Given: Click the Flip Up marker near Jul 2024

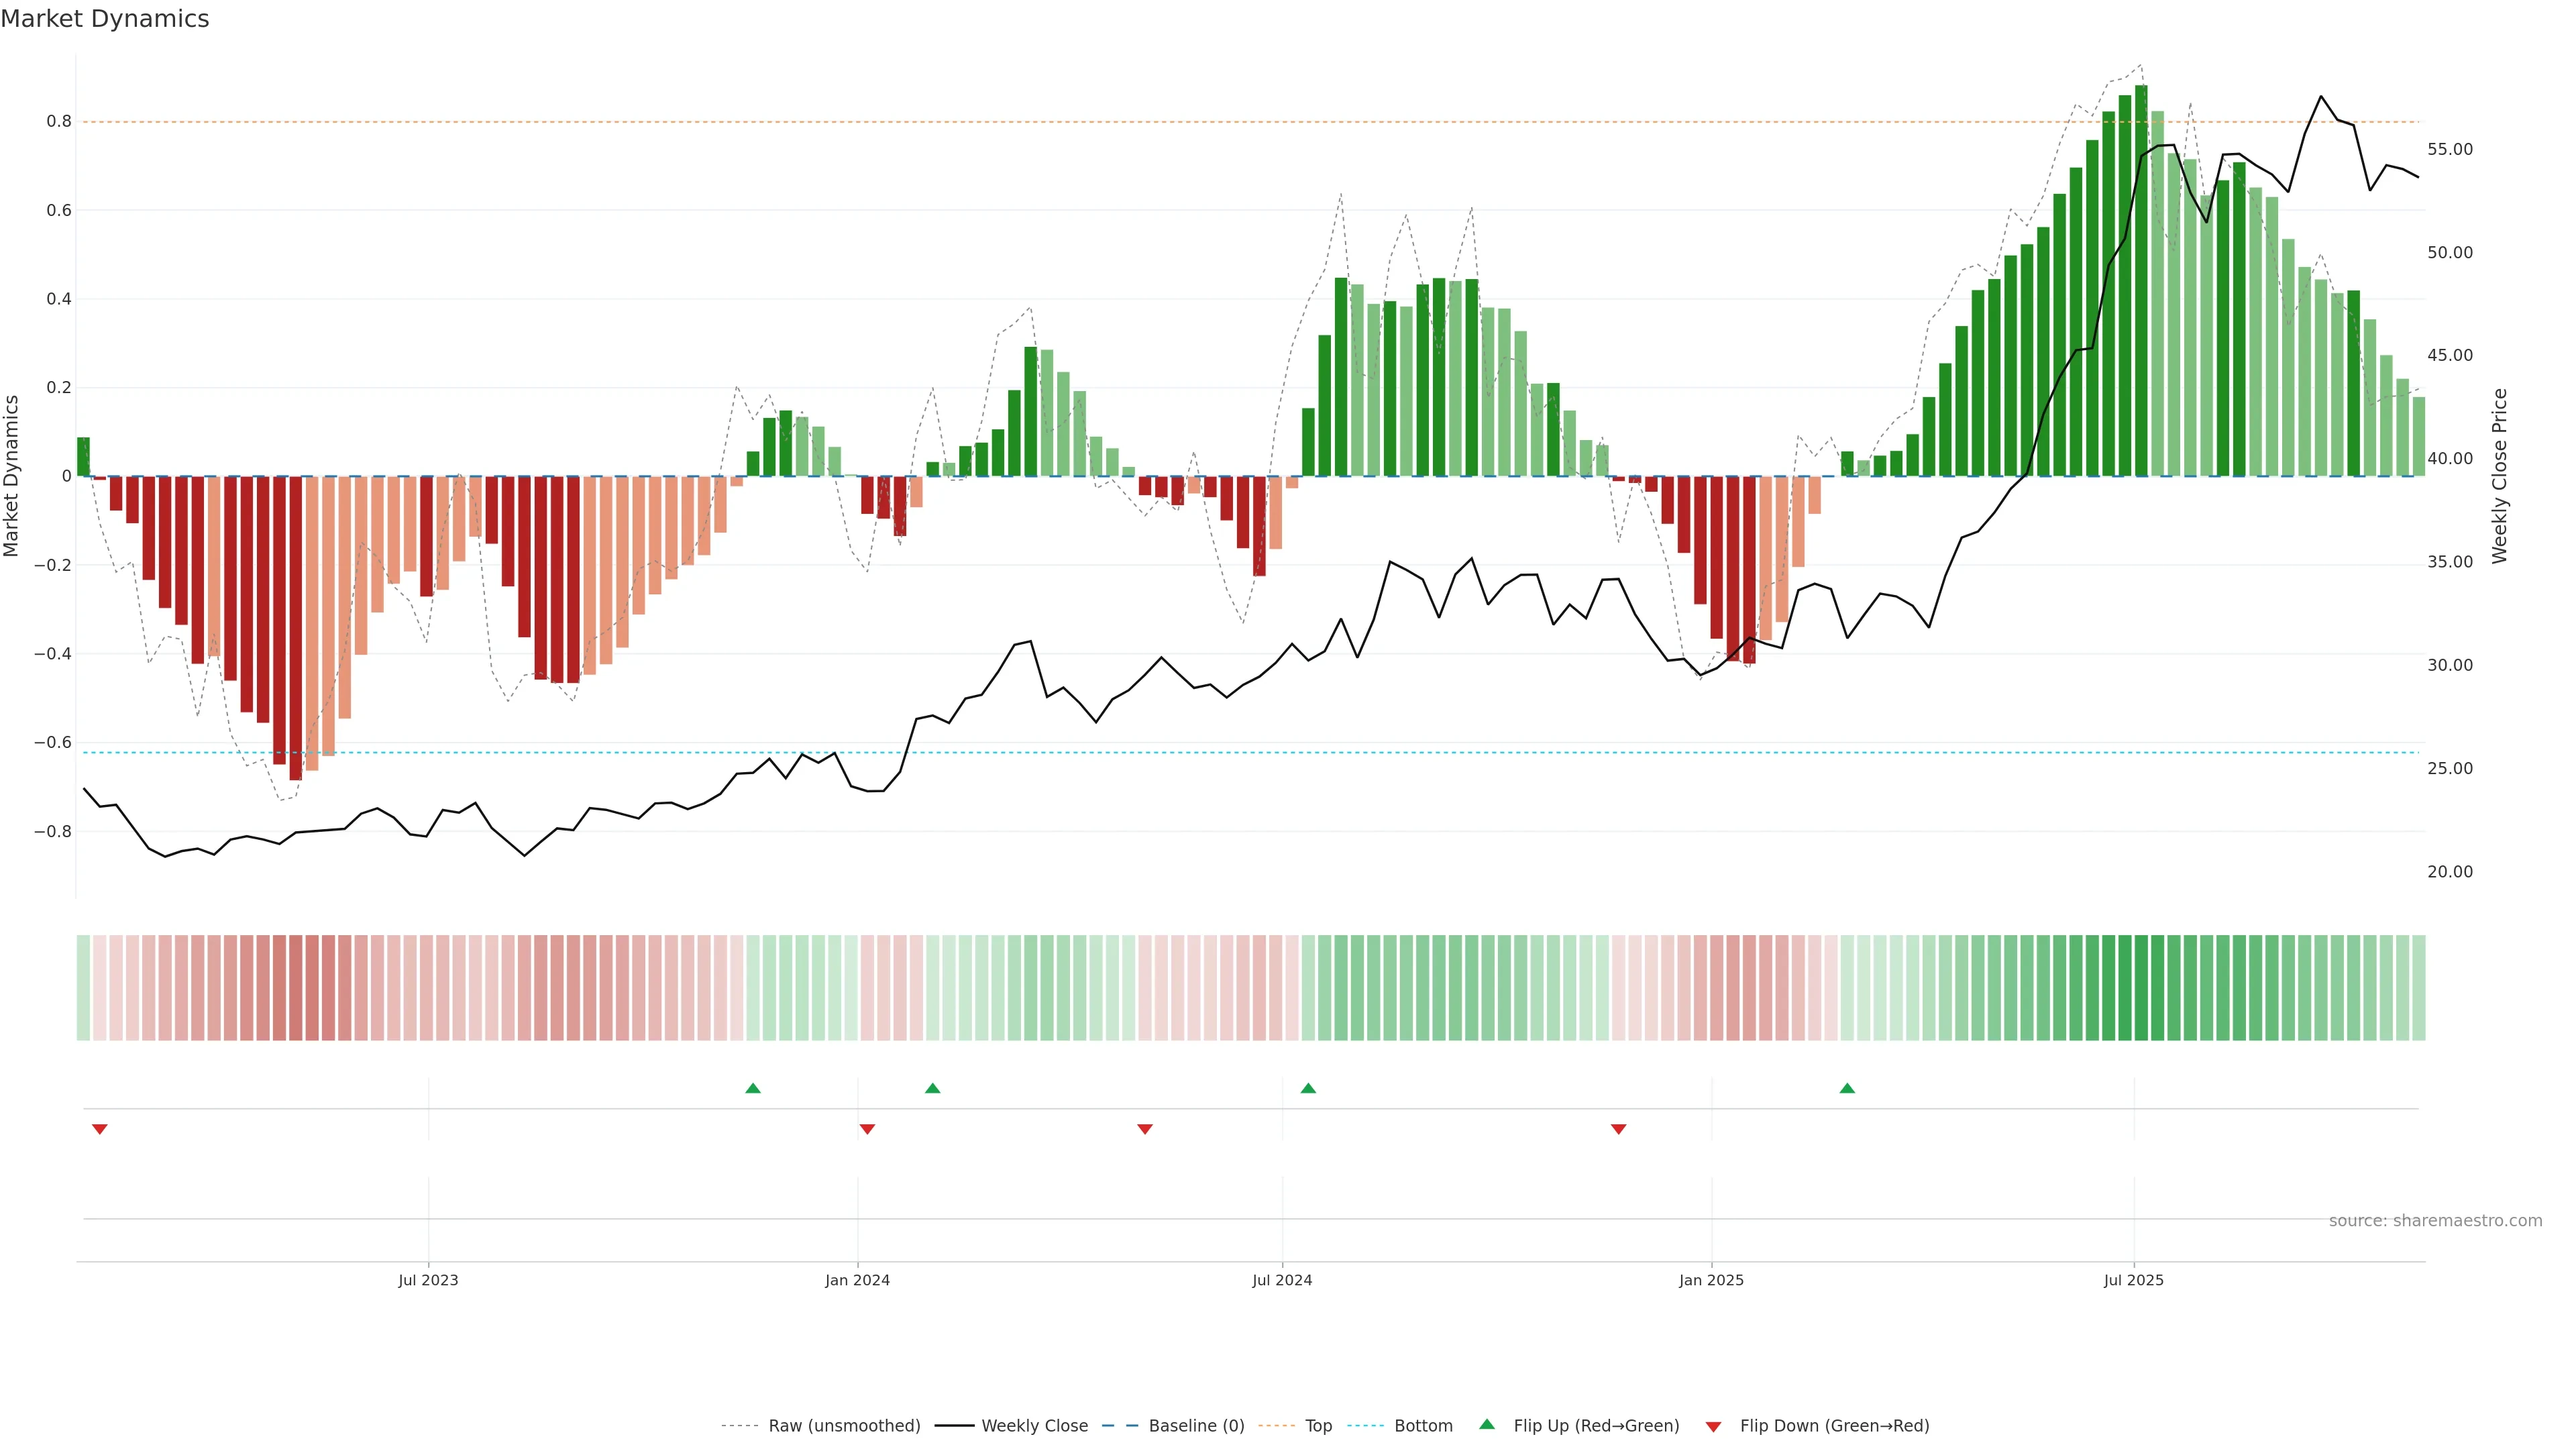Looking at the screenshot, I should point(1308,1088).
